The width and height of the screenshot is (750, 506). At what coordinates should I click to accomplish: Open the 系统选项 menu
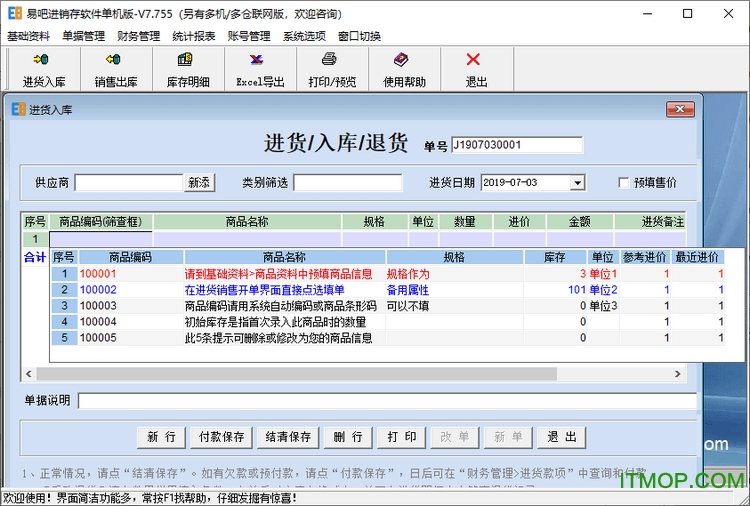click(x=304, y=36)
